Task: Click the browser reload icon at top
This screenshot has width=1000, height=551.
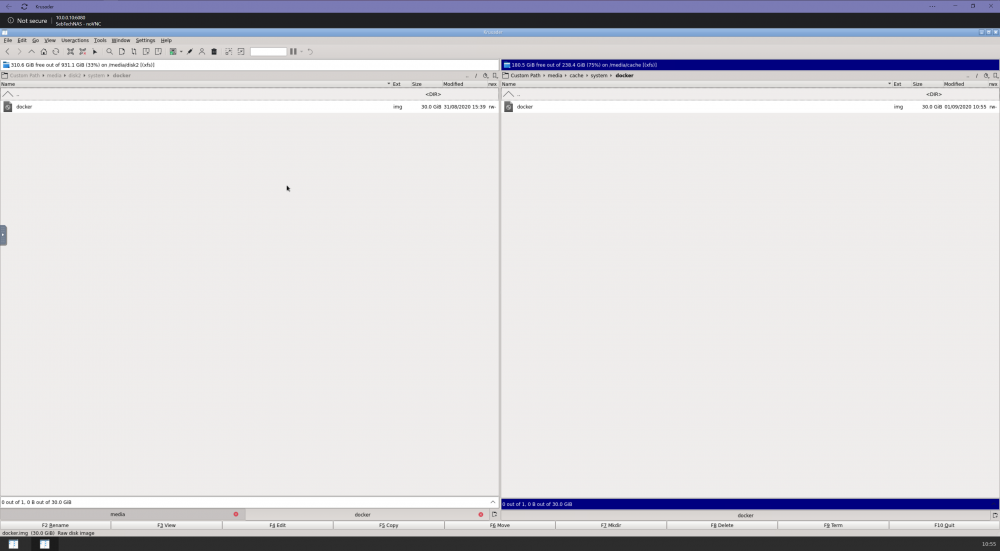Action: click(x=24, y=6)
